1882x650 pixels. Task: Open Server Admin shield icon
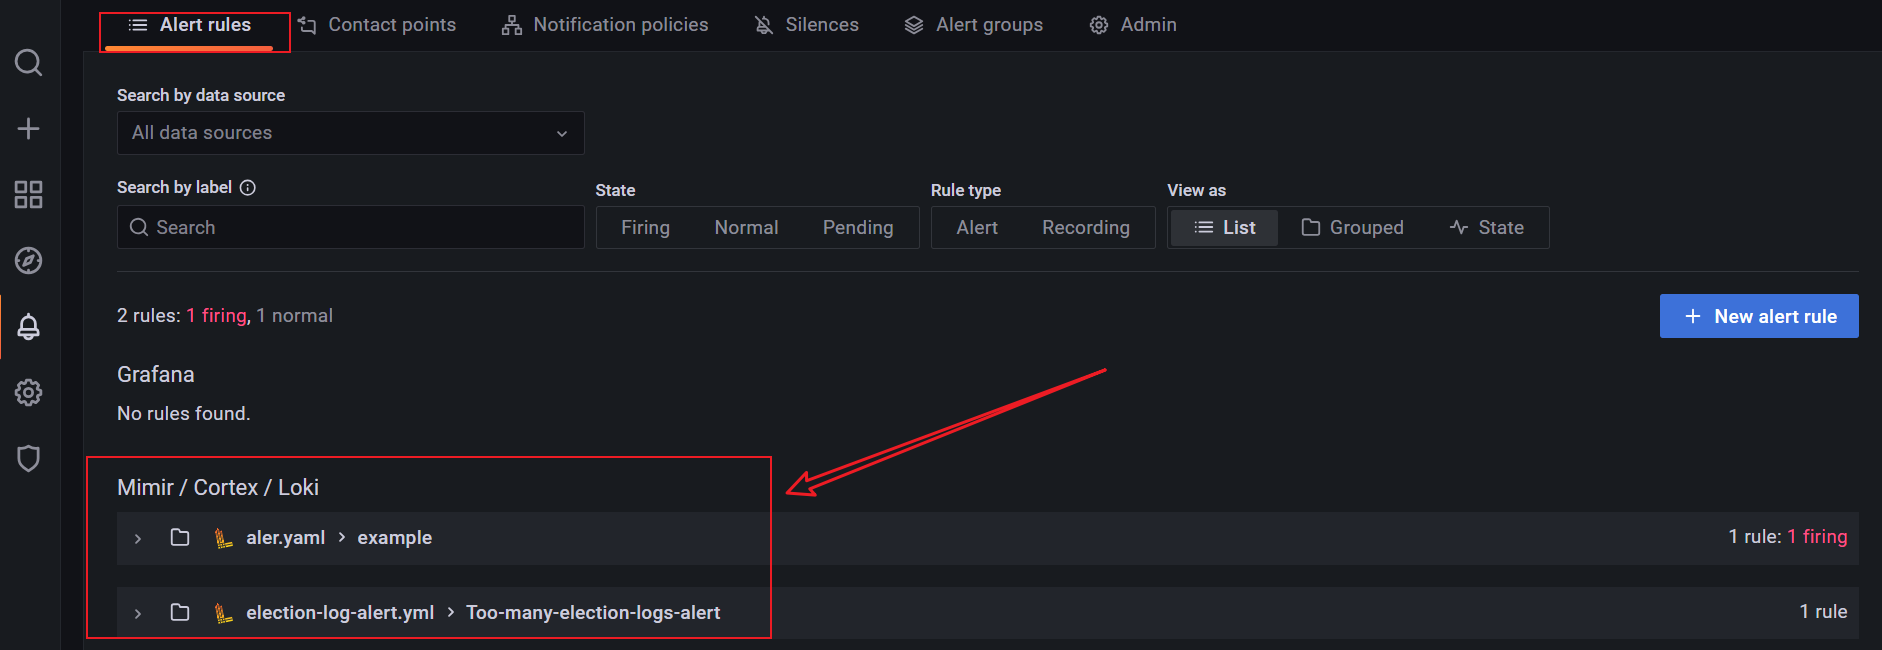(28, 458)
